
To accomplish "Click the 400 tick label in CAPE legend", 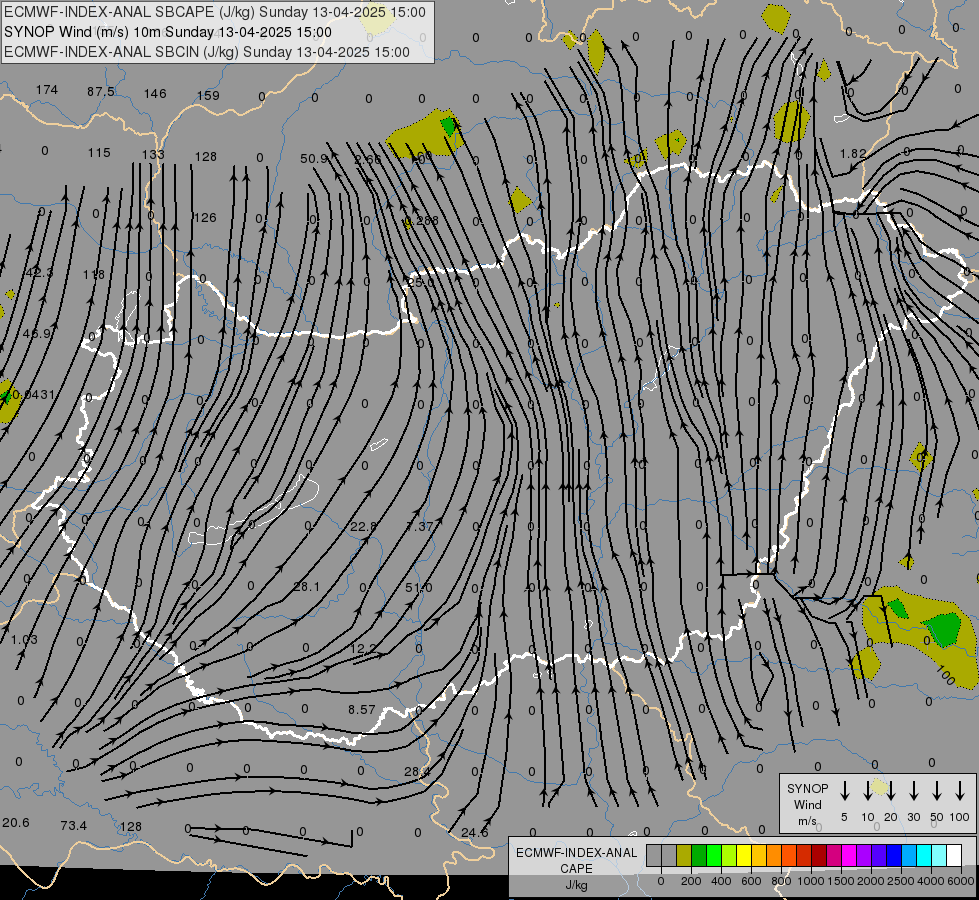I will click(x=721, y=881).
